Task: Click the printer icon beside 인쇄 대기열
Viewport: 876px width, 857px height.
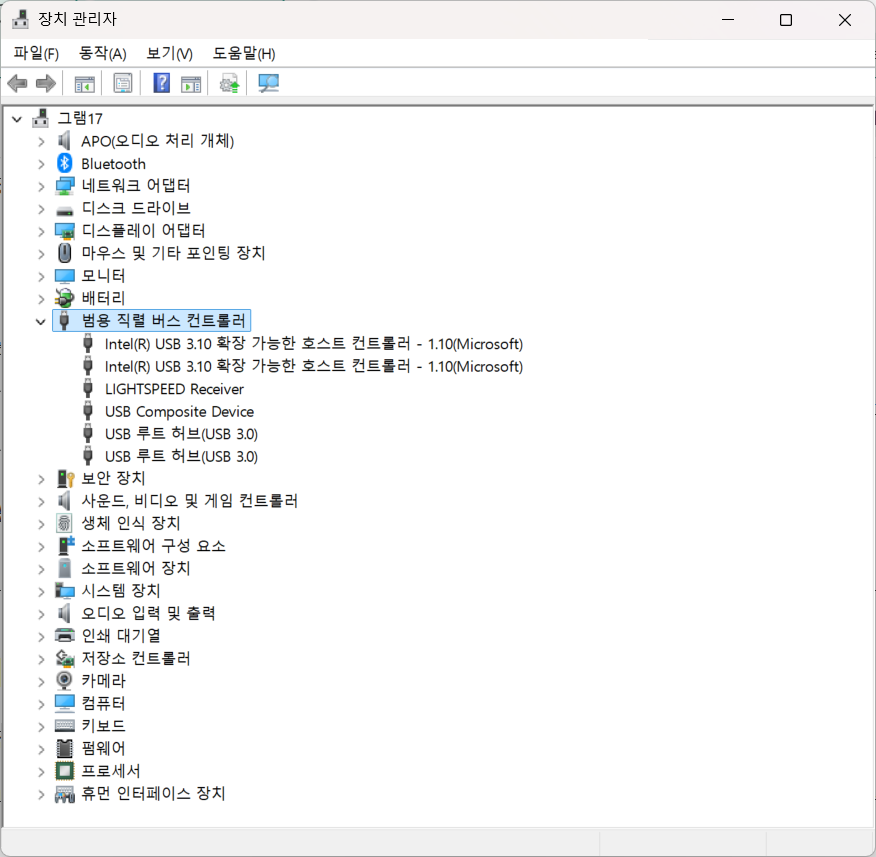Action: (x=65, y=635)
